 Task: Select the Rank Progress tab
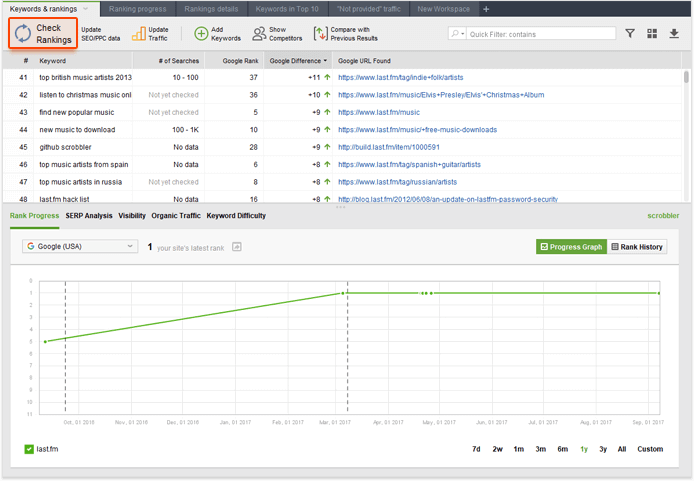[34, 215]
